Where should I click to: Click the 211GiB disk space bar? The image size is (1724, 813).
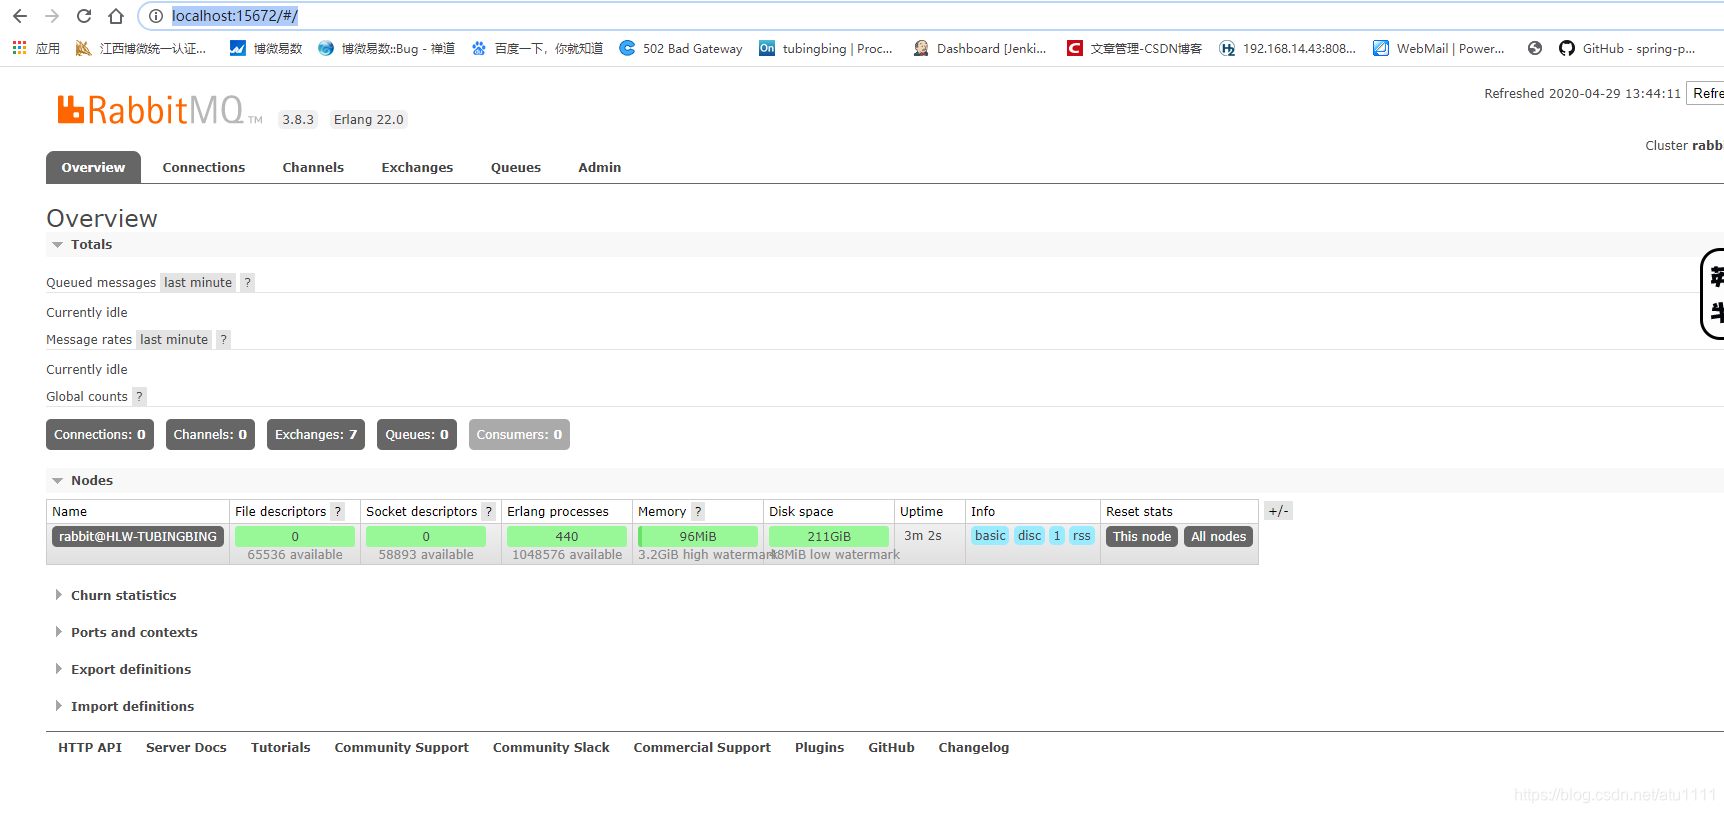coord(829,537)
